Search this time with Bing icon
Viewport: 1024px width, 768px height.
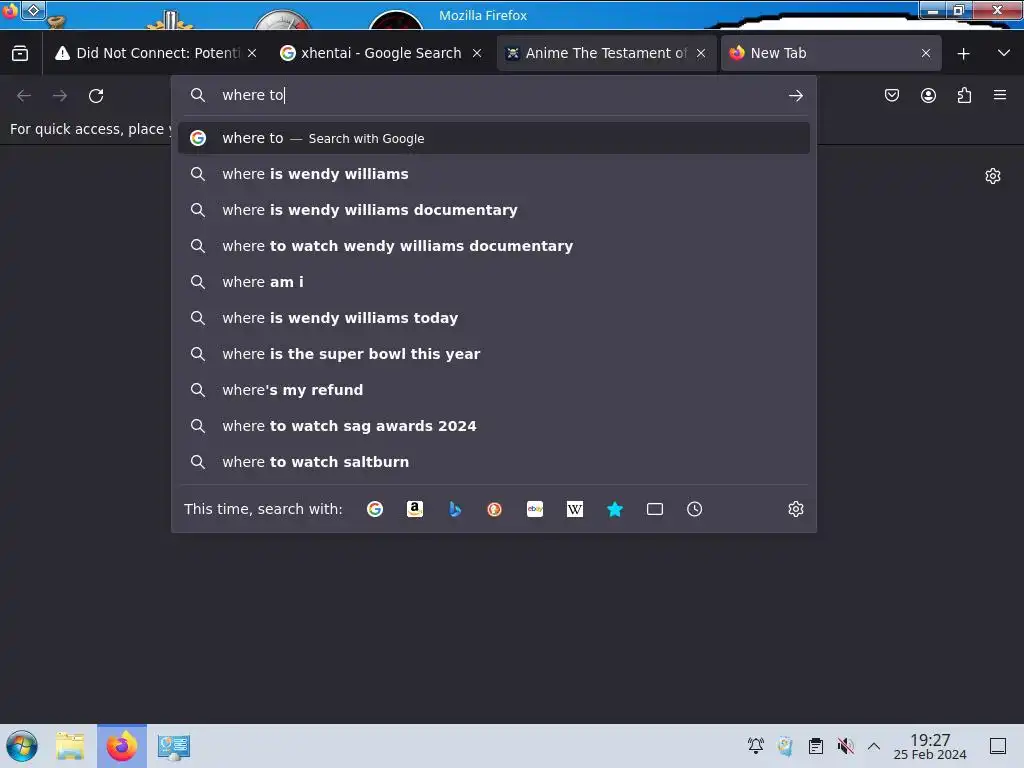click(x=455, y=509)
